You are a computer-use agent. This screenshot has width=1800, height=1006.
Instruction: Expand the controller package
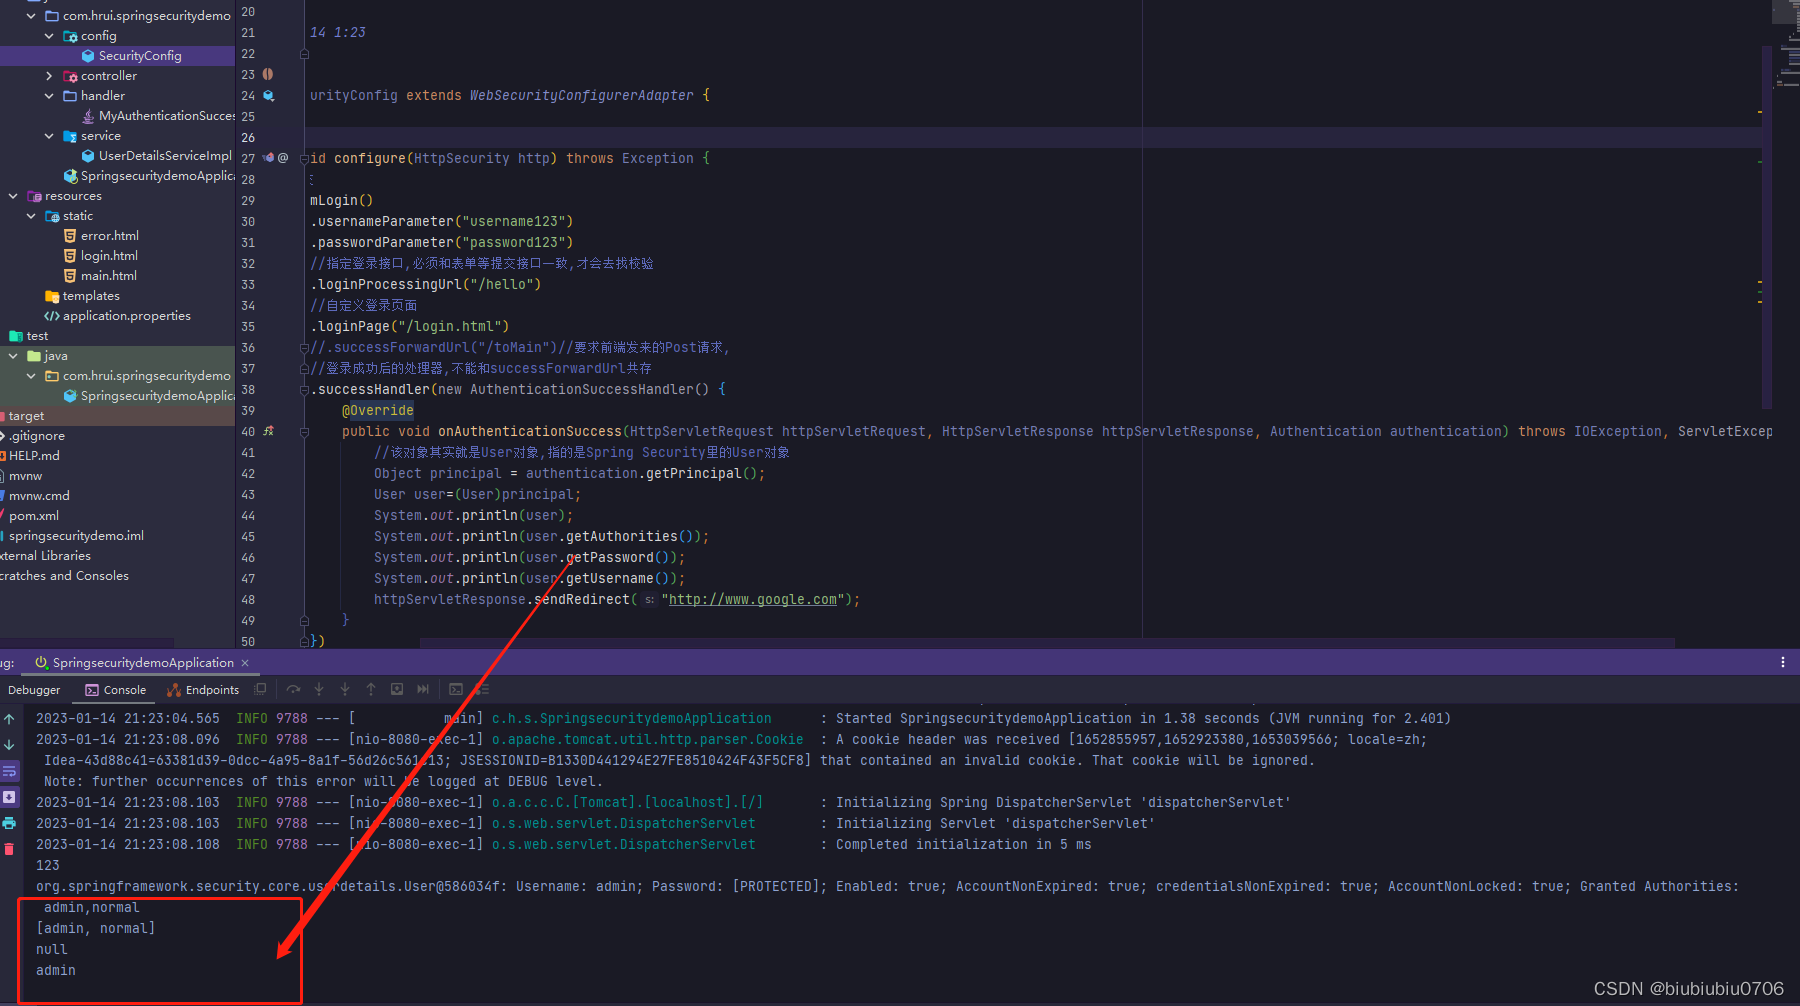49,76
